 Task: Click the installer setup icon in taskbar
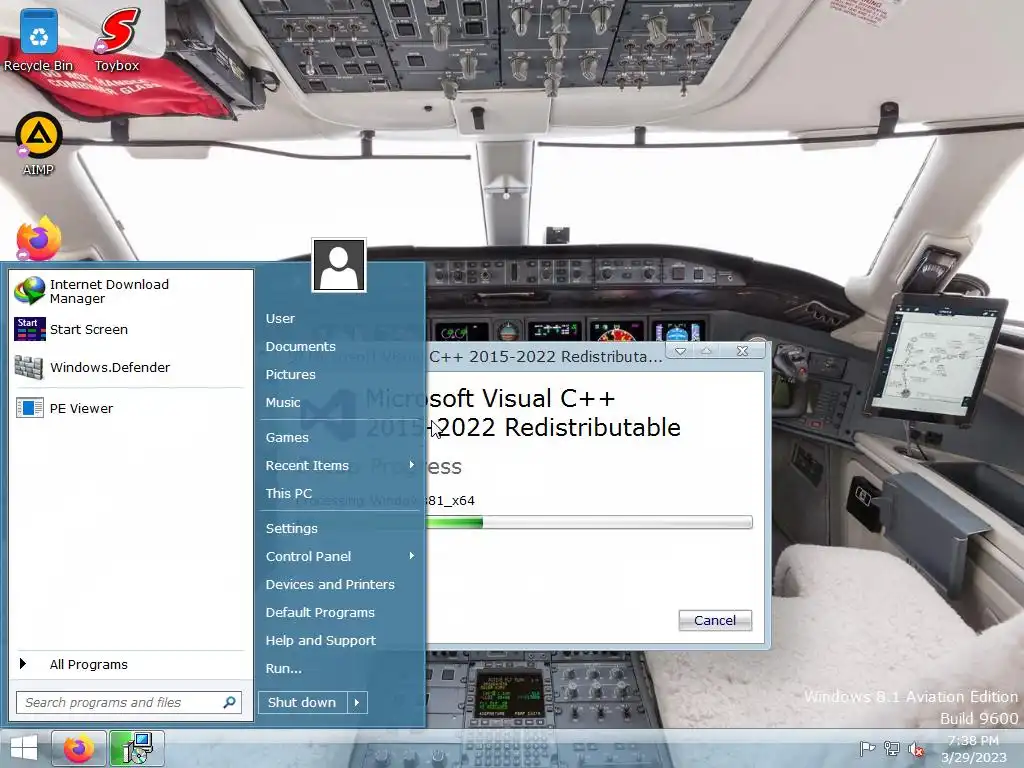coord(136,748)
